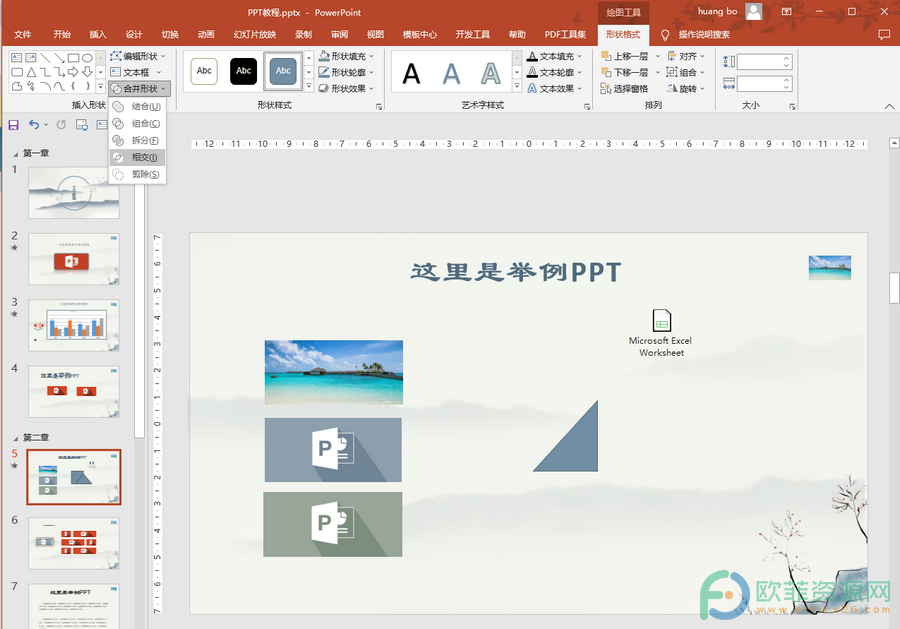The width and height of the screenshot is (900, 629).
Task: Click the Redo icon in quick access toolbar
Action: [x=61, y=125]
